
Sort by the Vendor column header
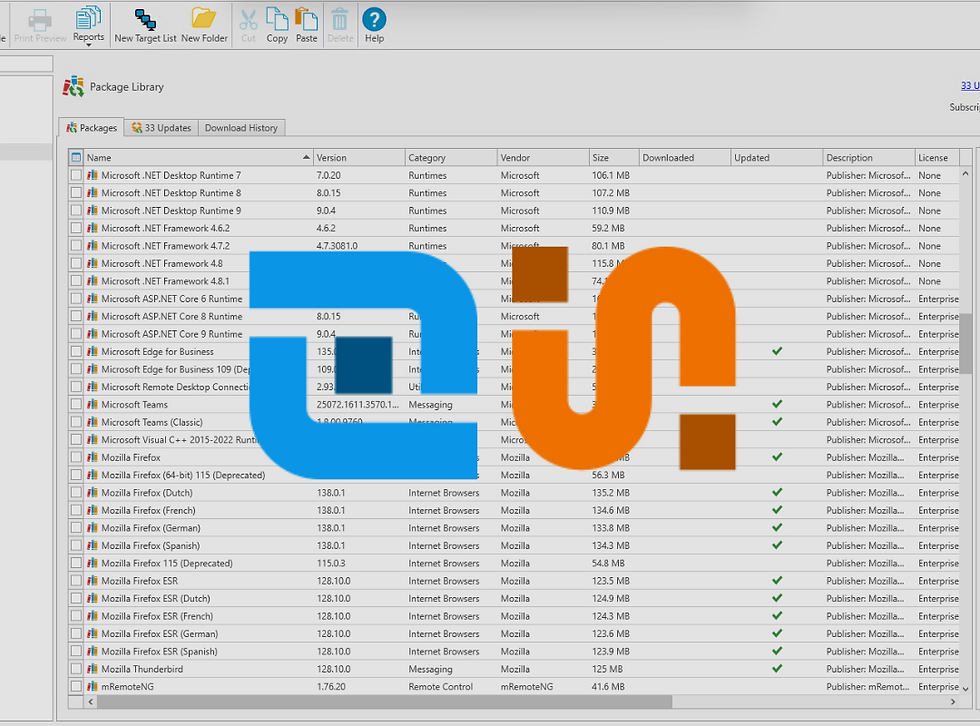542,157
